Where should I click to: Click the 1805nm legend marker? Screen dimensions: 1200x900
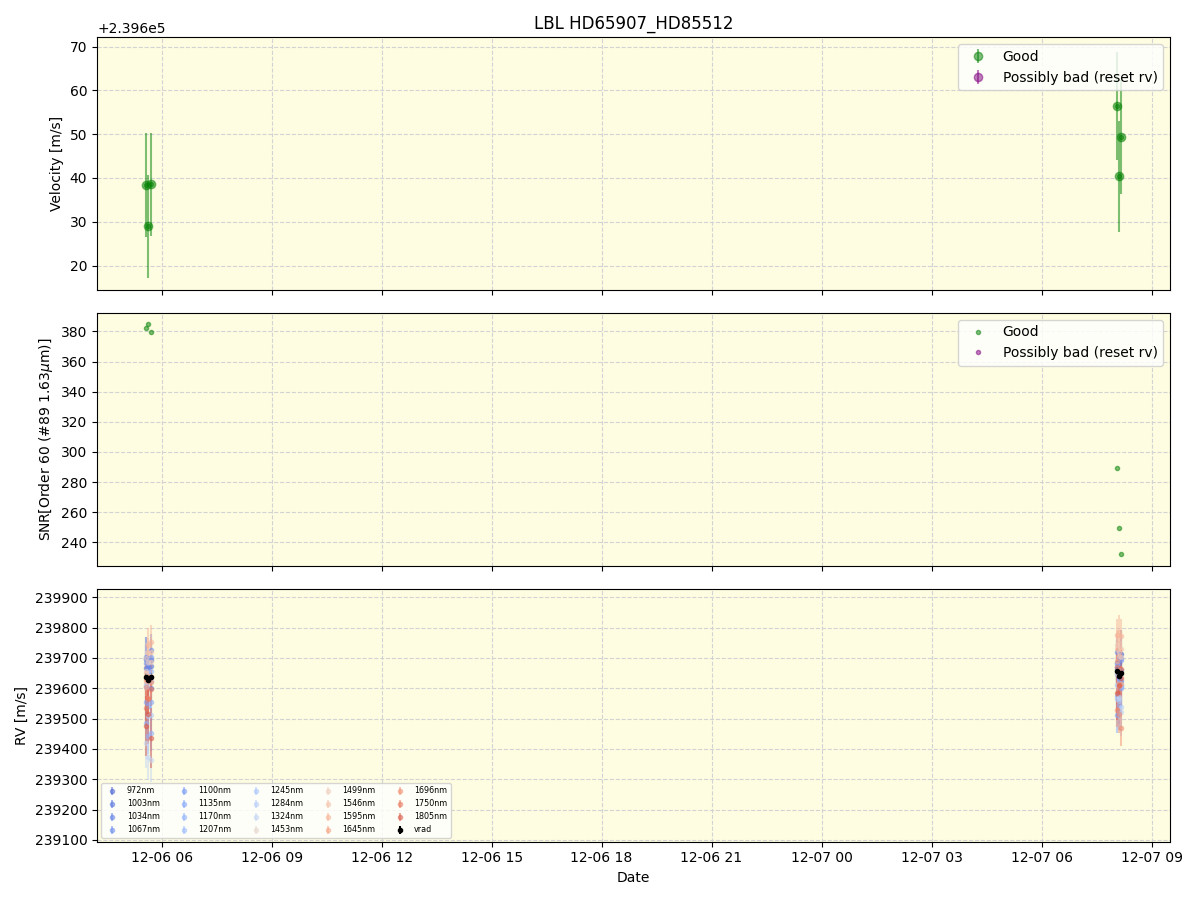(400, 817)
